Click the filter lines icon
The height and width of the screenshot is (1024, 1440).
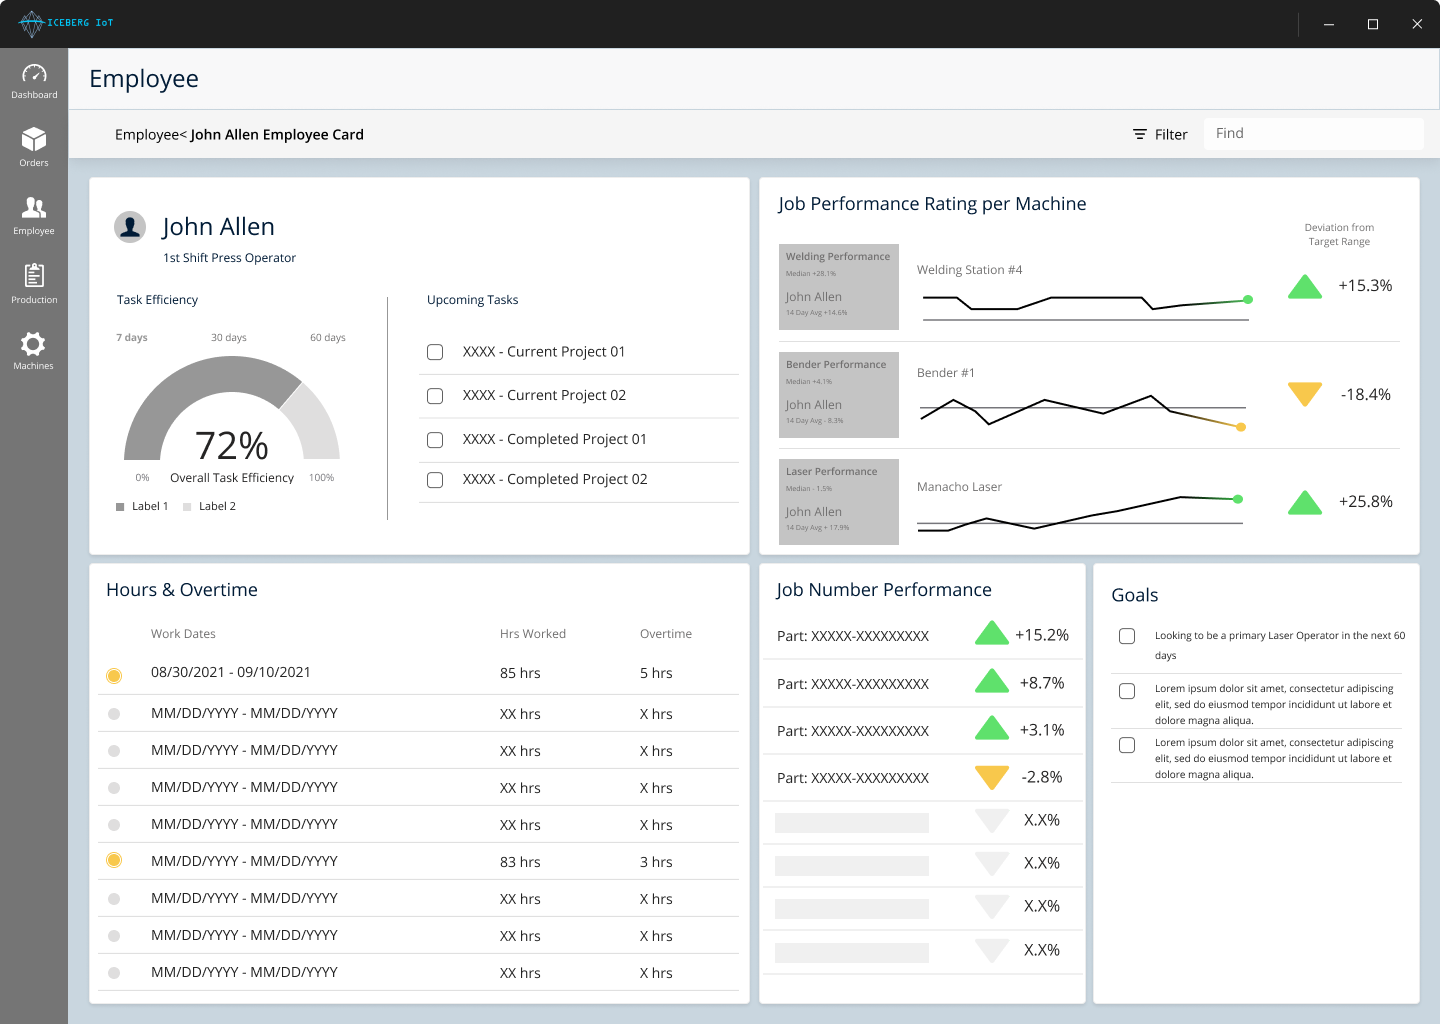coord(1139,134)
